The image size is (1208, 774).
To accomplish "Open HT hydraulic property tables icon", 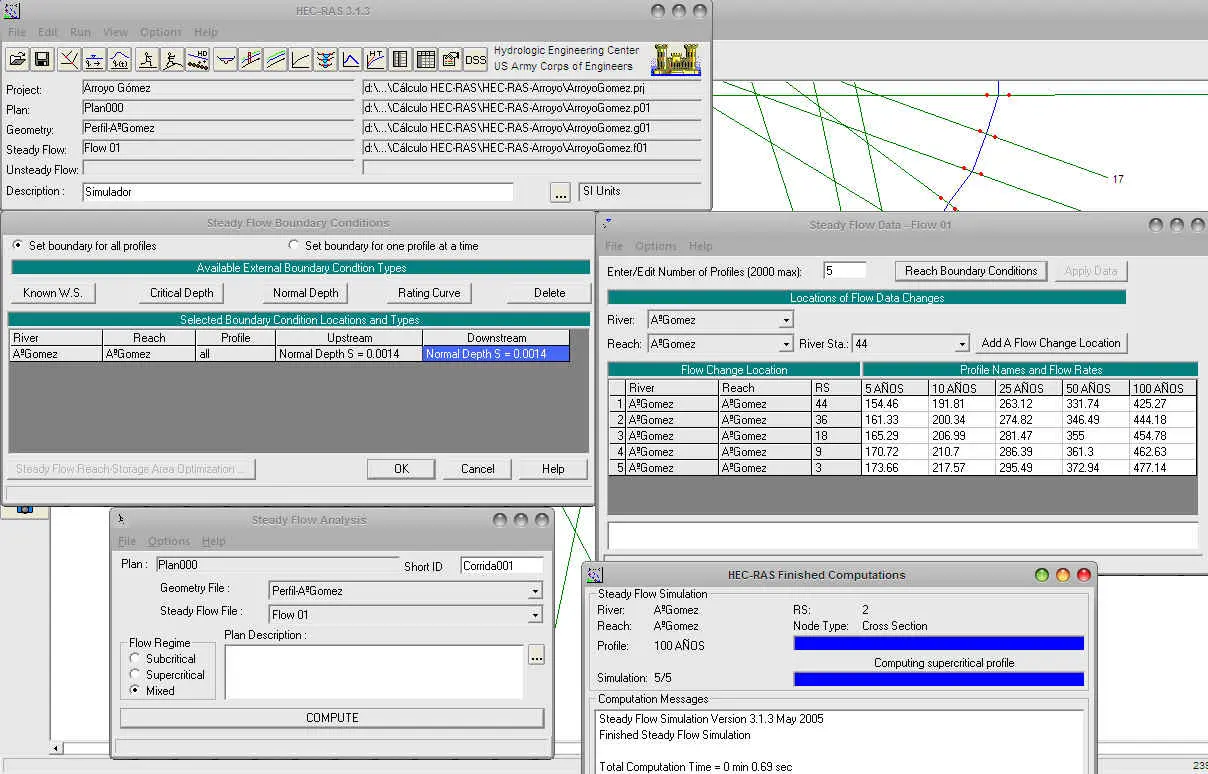I will (x=375, y=59).
